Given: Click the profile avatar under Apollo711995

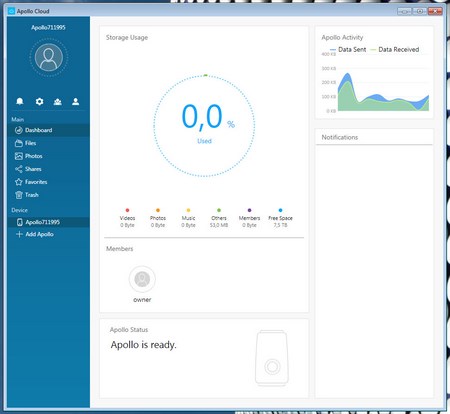Looking at the screenshot, I should pos(49,57).
